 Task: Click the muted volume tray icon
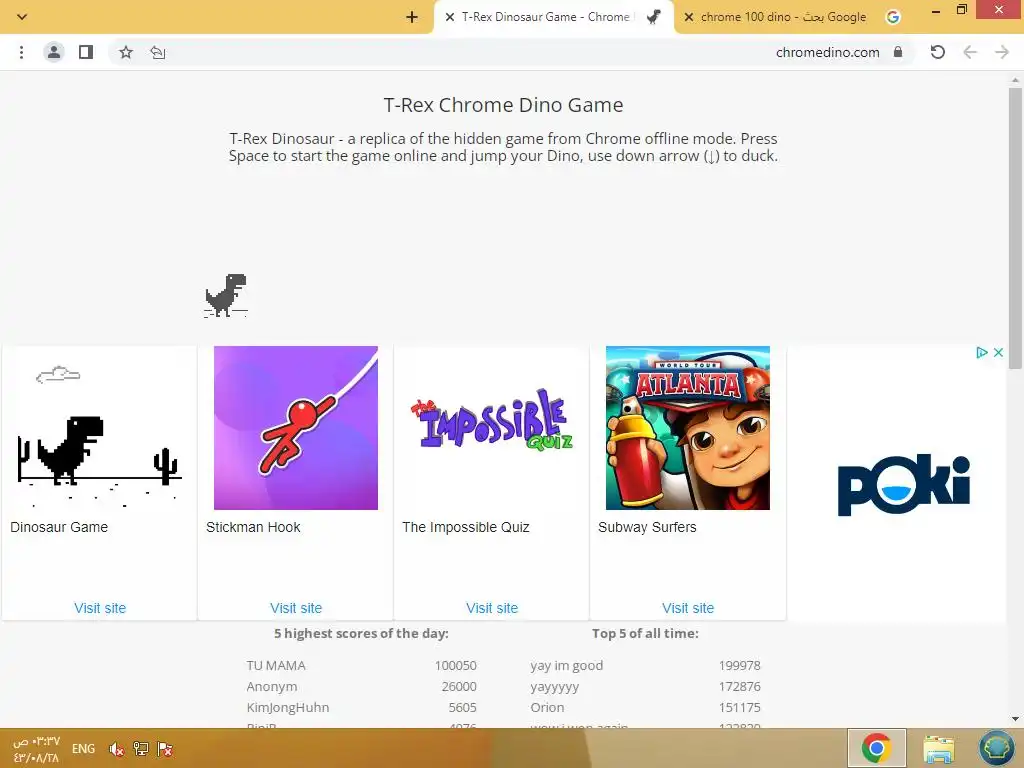116,749
